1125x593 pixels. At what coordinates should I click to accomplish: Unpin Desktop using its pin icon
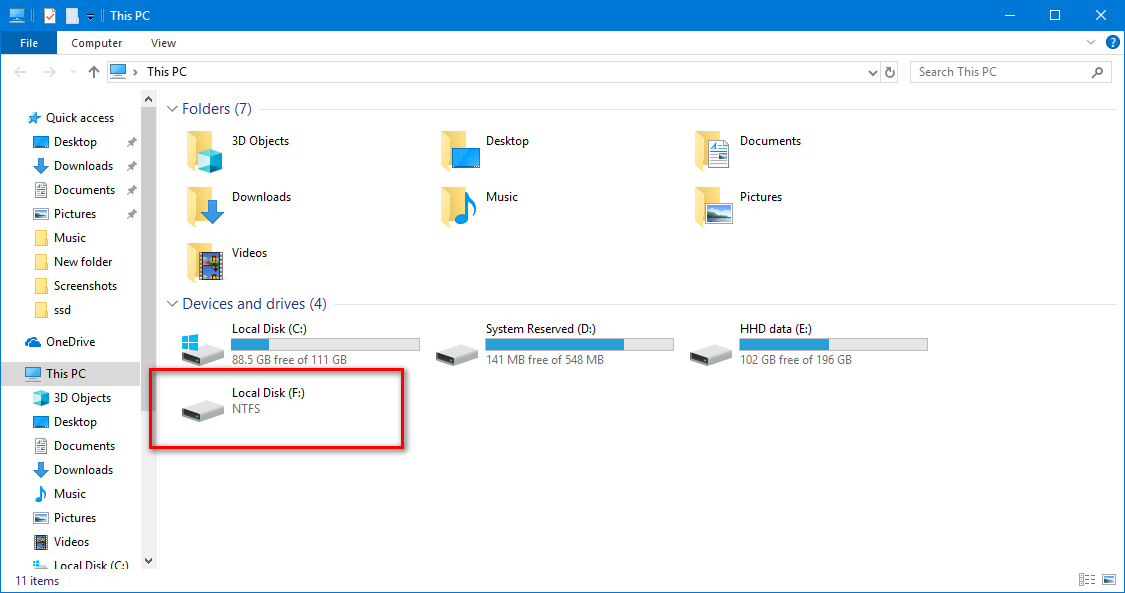(x=131, y=143)
